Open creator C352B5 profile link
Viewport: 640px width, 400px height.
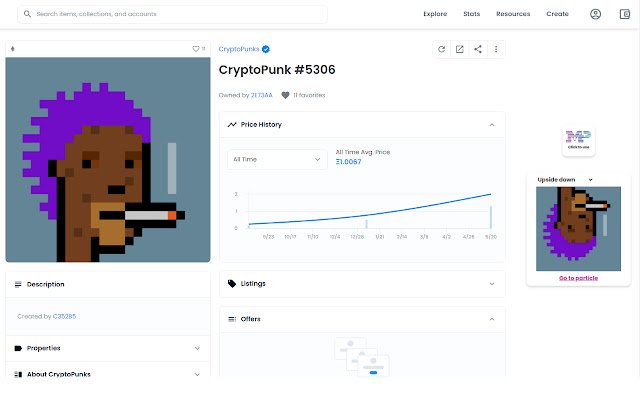click(x=64, y=316)
